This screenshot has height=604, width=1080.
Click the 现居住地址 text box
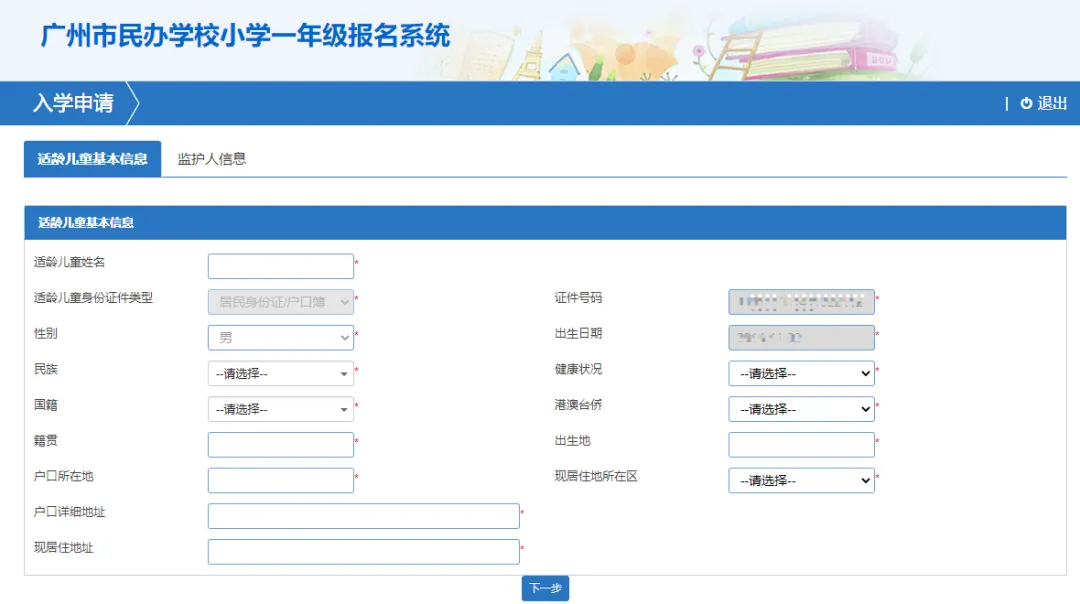point(362,551)
